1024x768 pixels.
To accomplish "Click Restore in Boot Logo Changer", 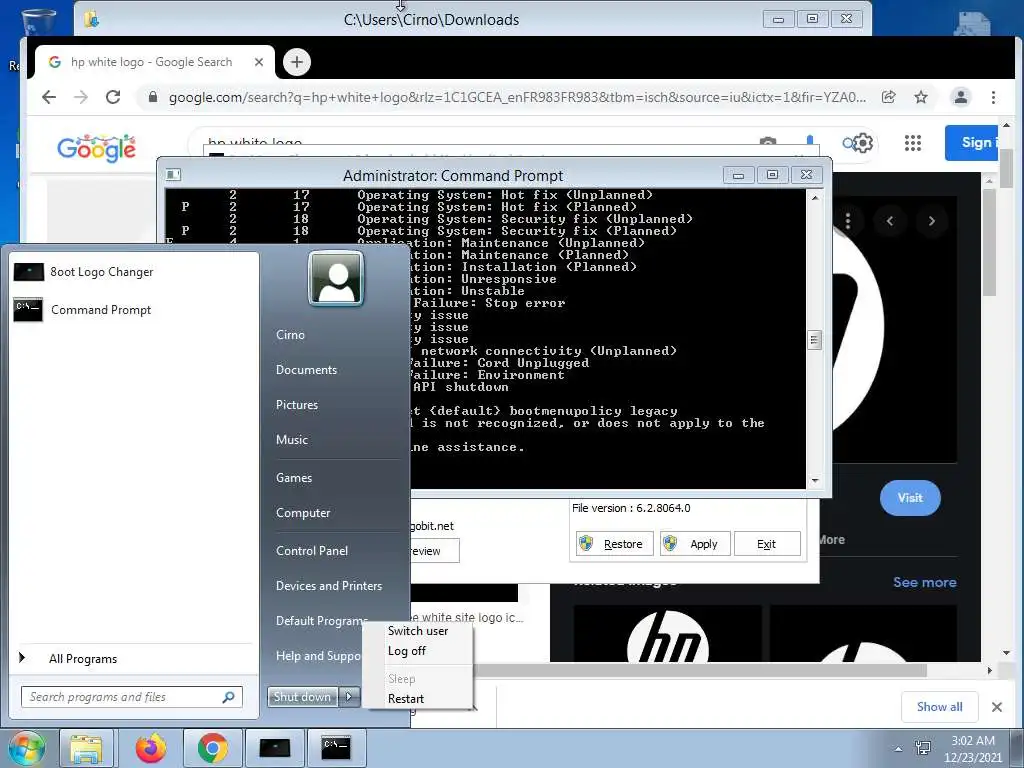I will coord(615,543).
